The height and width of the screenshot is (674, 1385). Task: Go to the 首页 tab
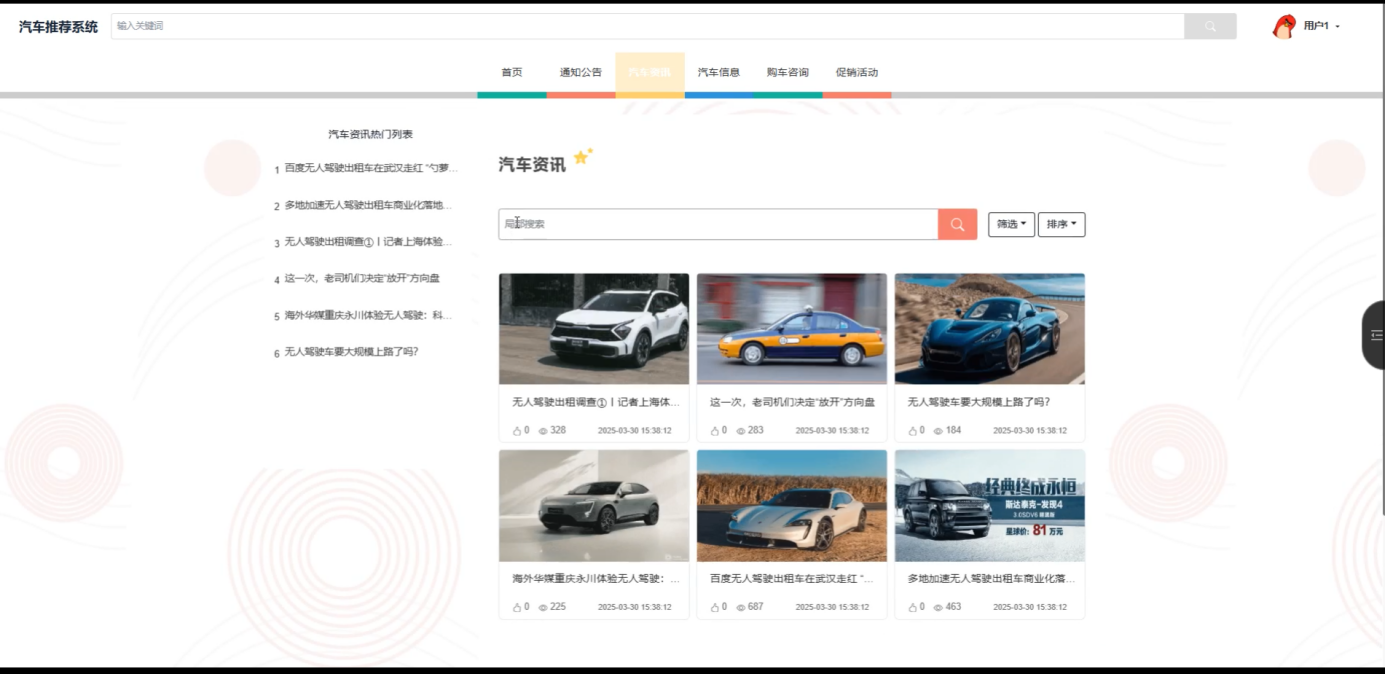coord(512,72)
